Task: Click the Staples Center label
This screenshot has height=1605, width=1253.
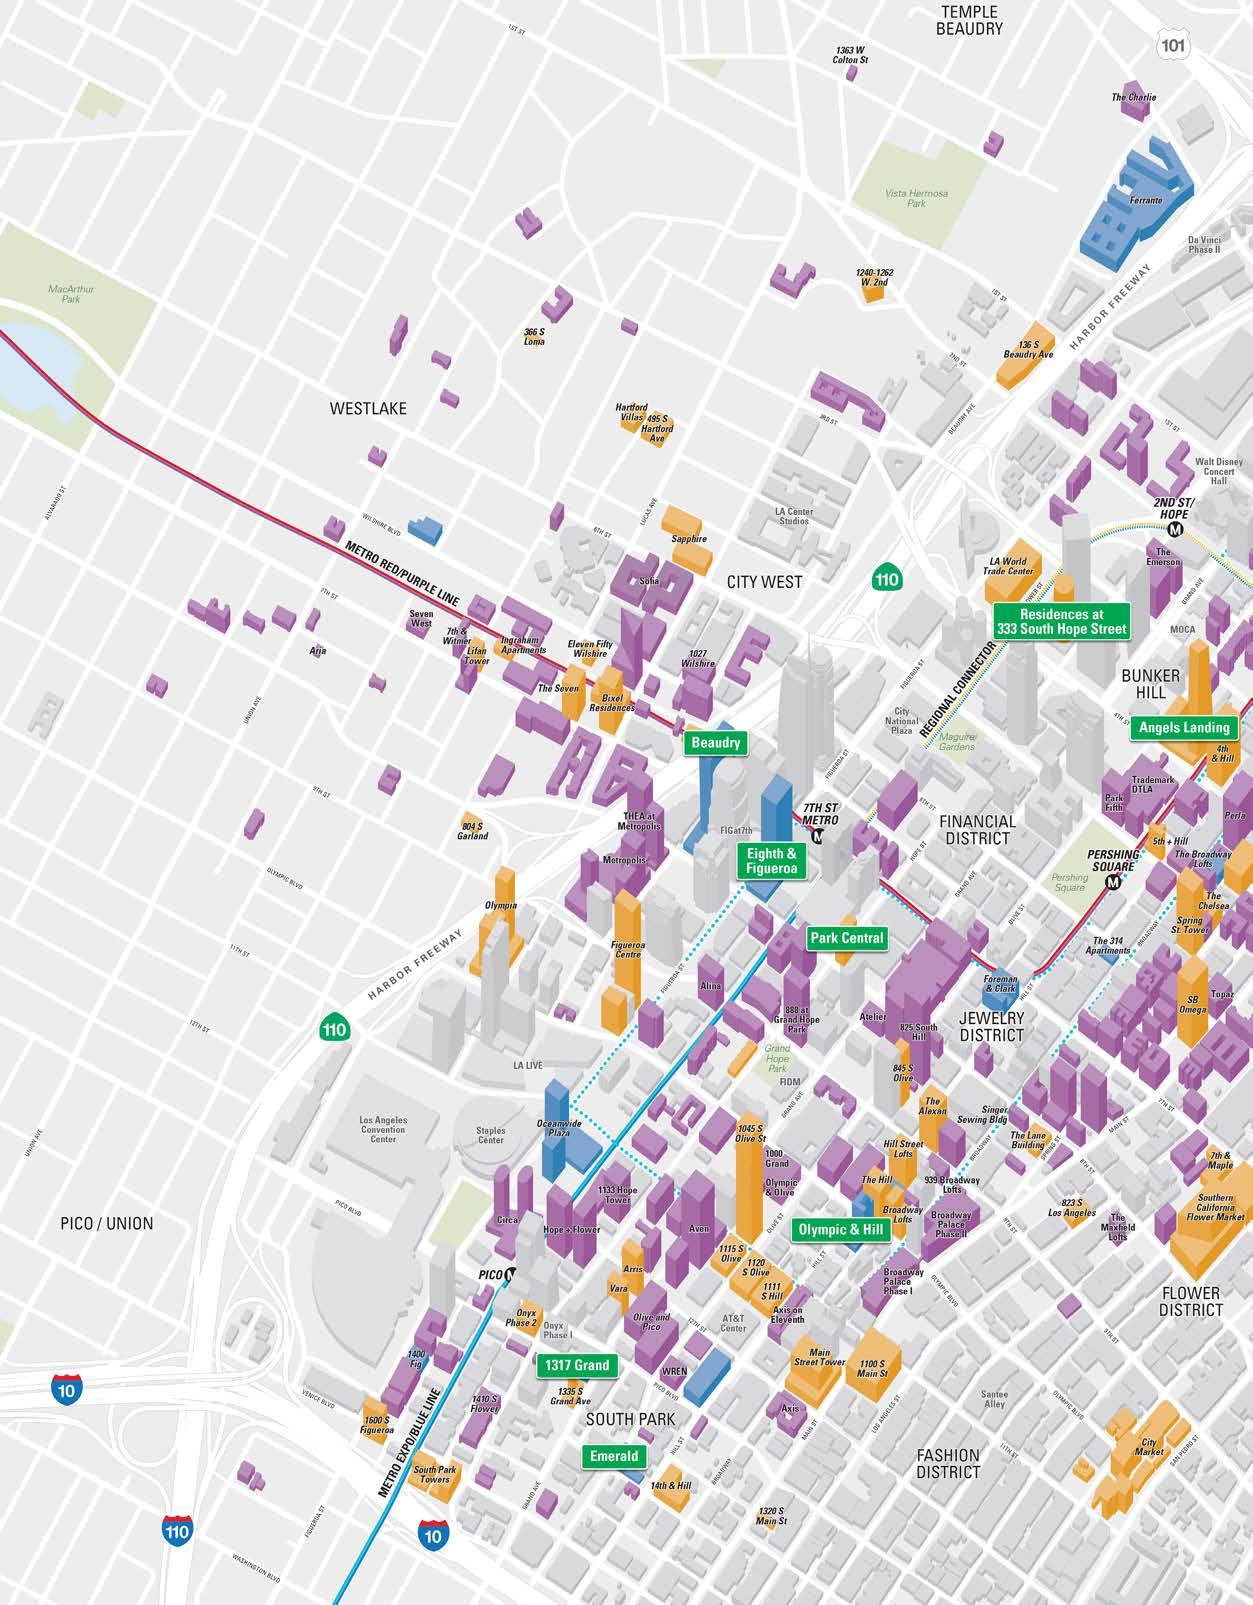Action: point(491,1135)
